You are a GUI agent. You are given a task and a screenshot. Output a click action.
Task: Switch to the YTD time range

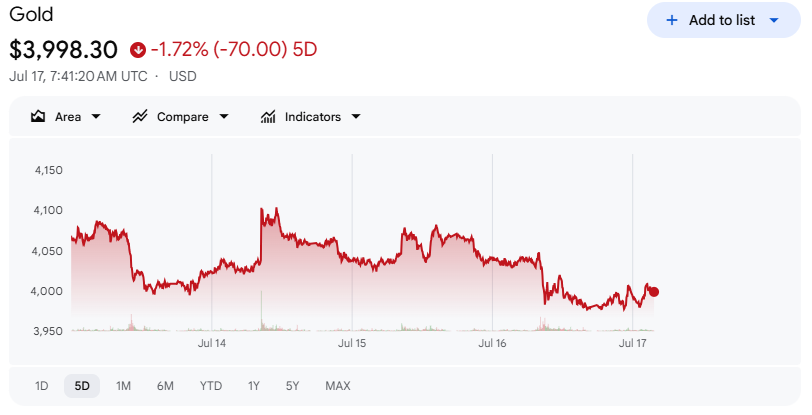(211, 386)
